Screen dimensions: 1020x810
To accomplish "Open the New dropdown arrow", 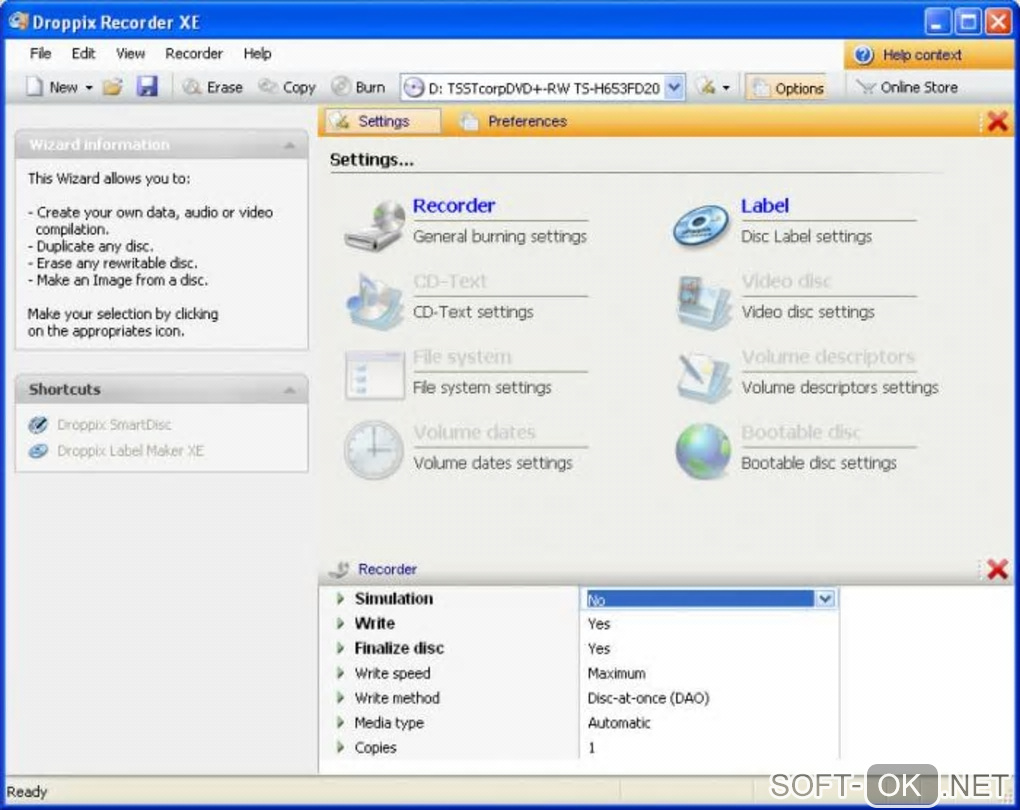I will (x=89, y=88).
